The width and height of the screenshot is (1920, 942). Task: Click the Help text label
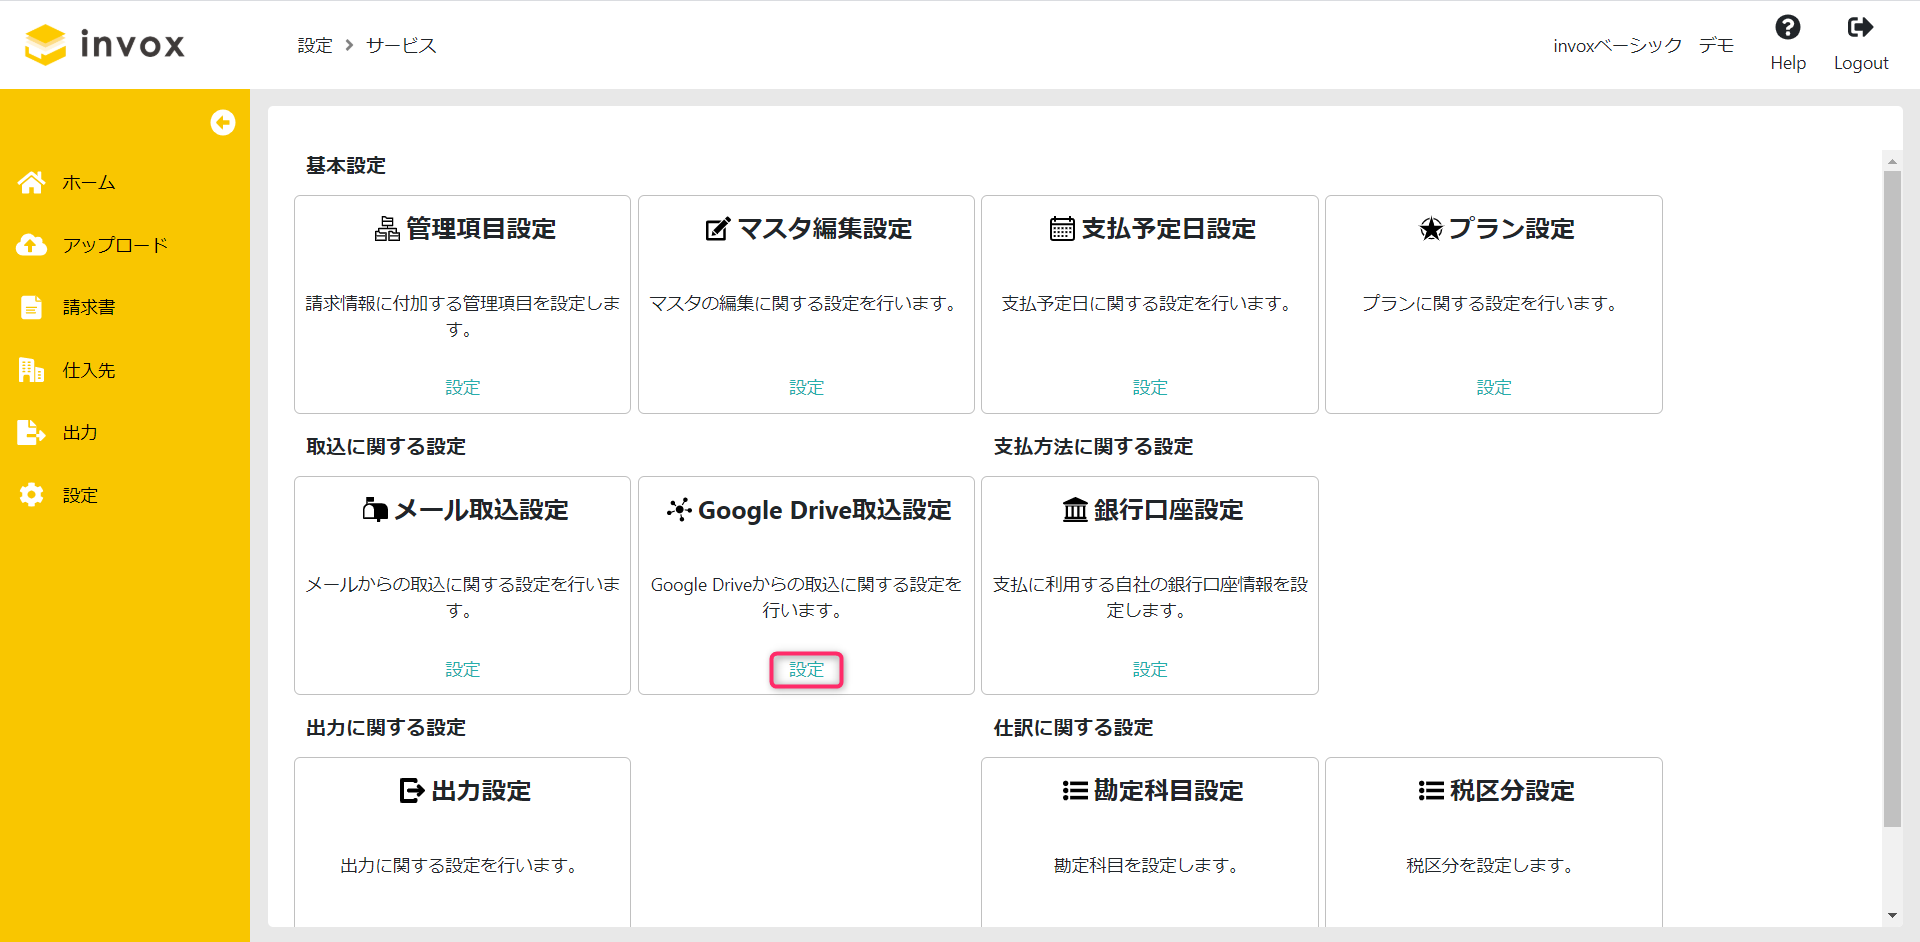coord(1788,63)
